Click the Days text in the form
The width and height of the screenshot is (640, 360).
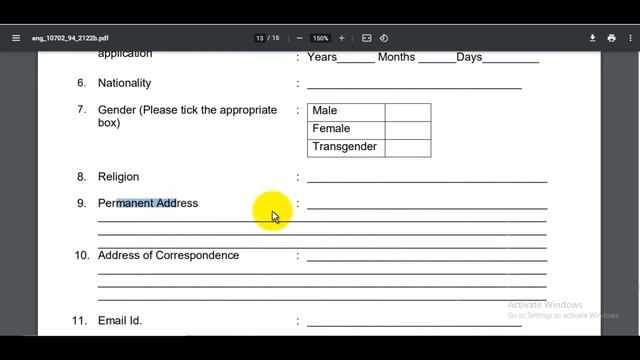coord(469,57)
